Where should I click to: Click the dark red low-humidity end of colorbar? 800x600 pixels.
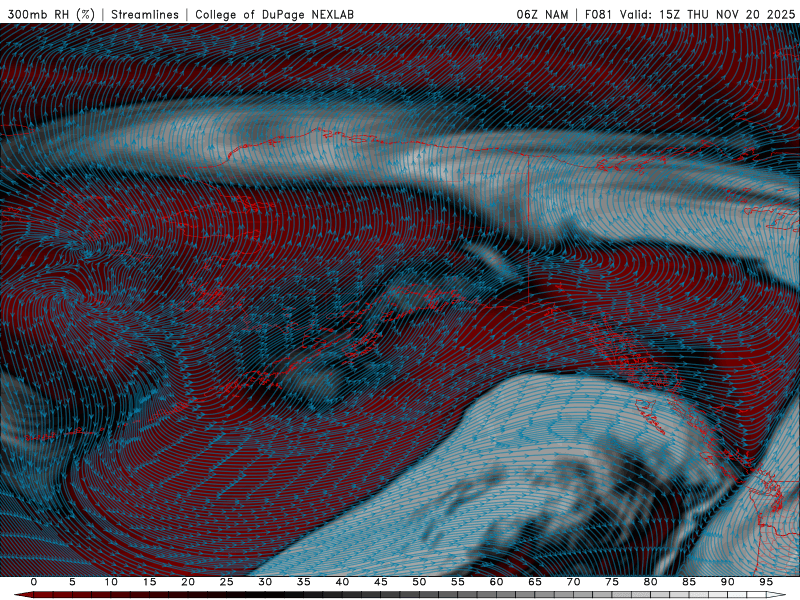24,595
